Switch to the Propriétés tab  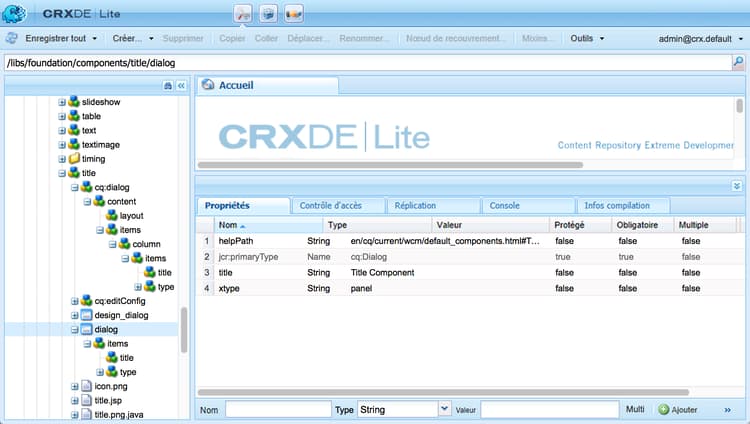pos(243,206)
